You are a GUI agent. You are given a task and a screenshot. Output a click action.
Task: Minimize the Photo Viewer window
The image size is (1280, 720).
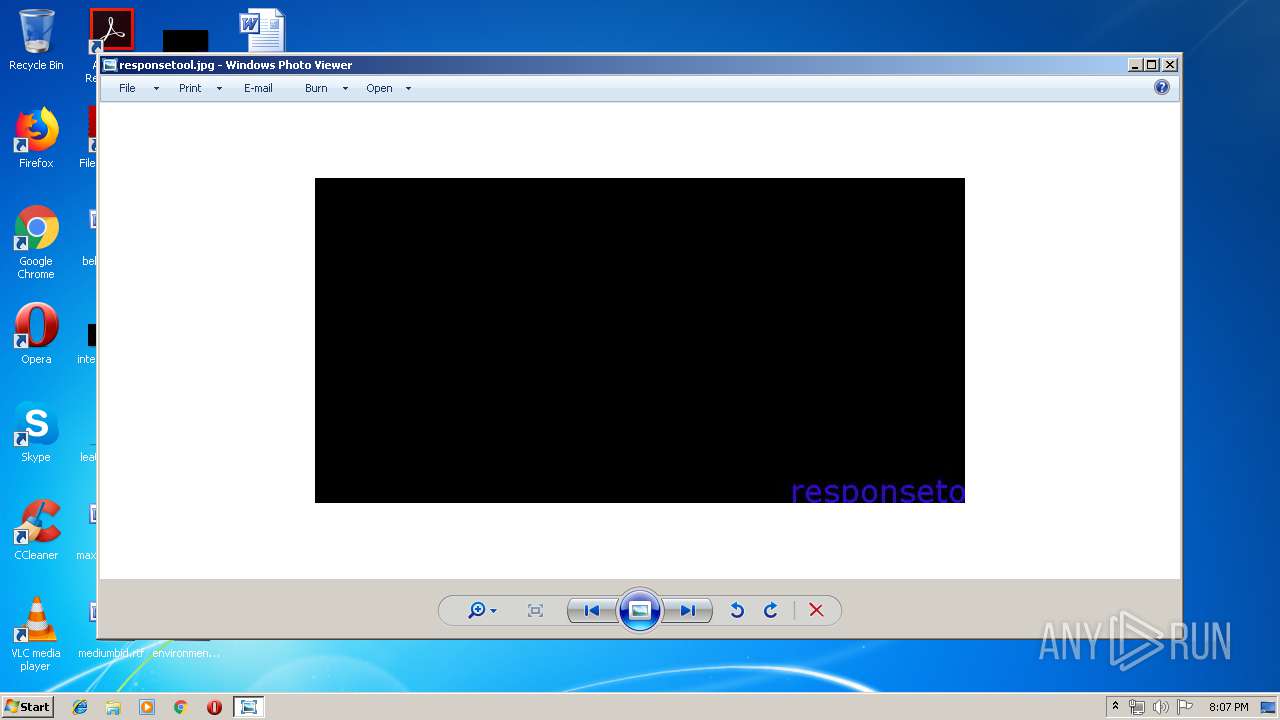(x=1135, y=65)
